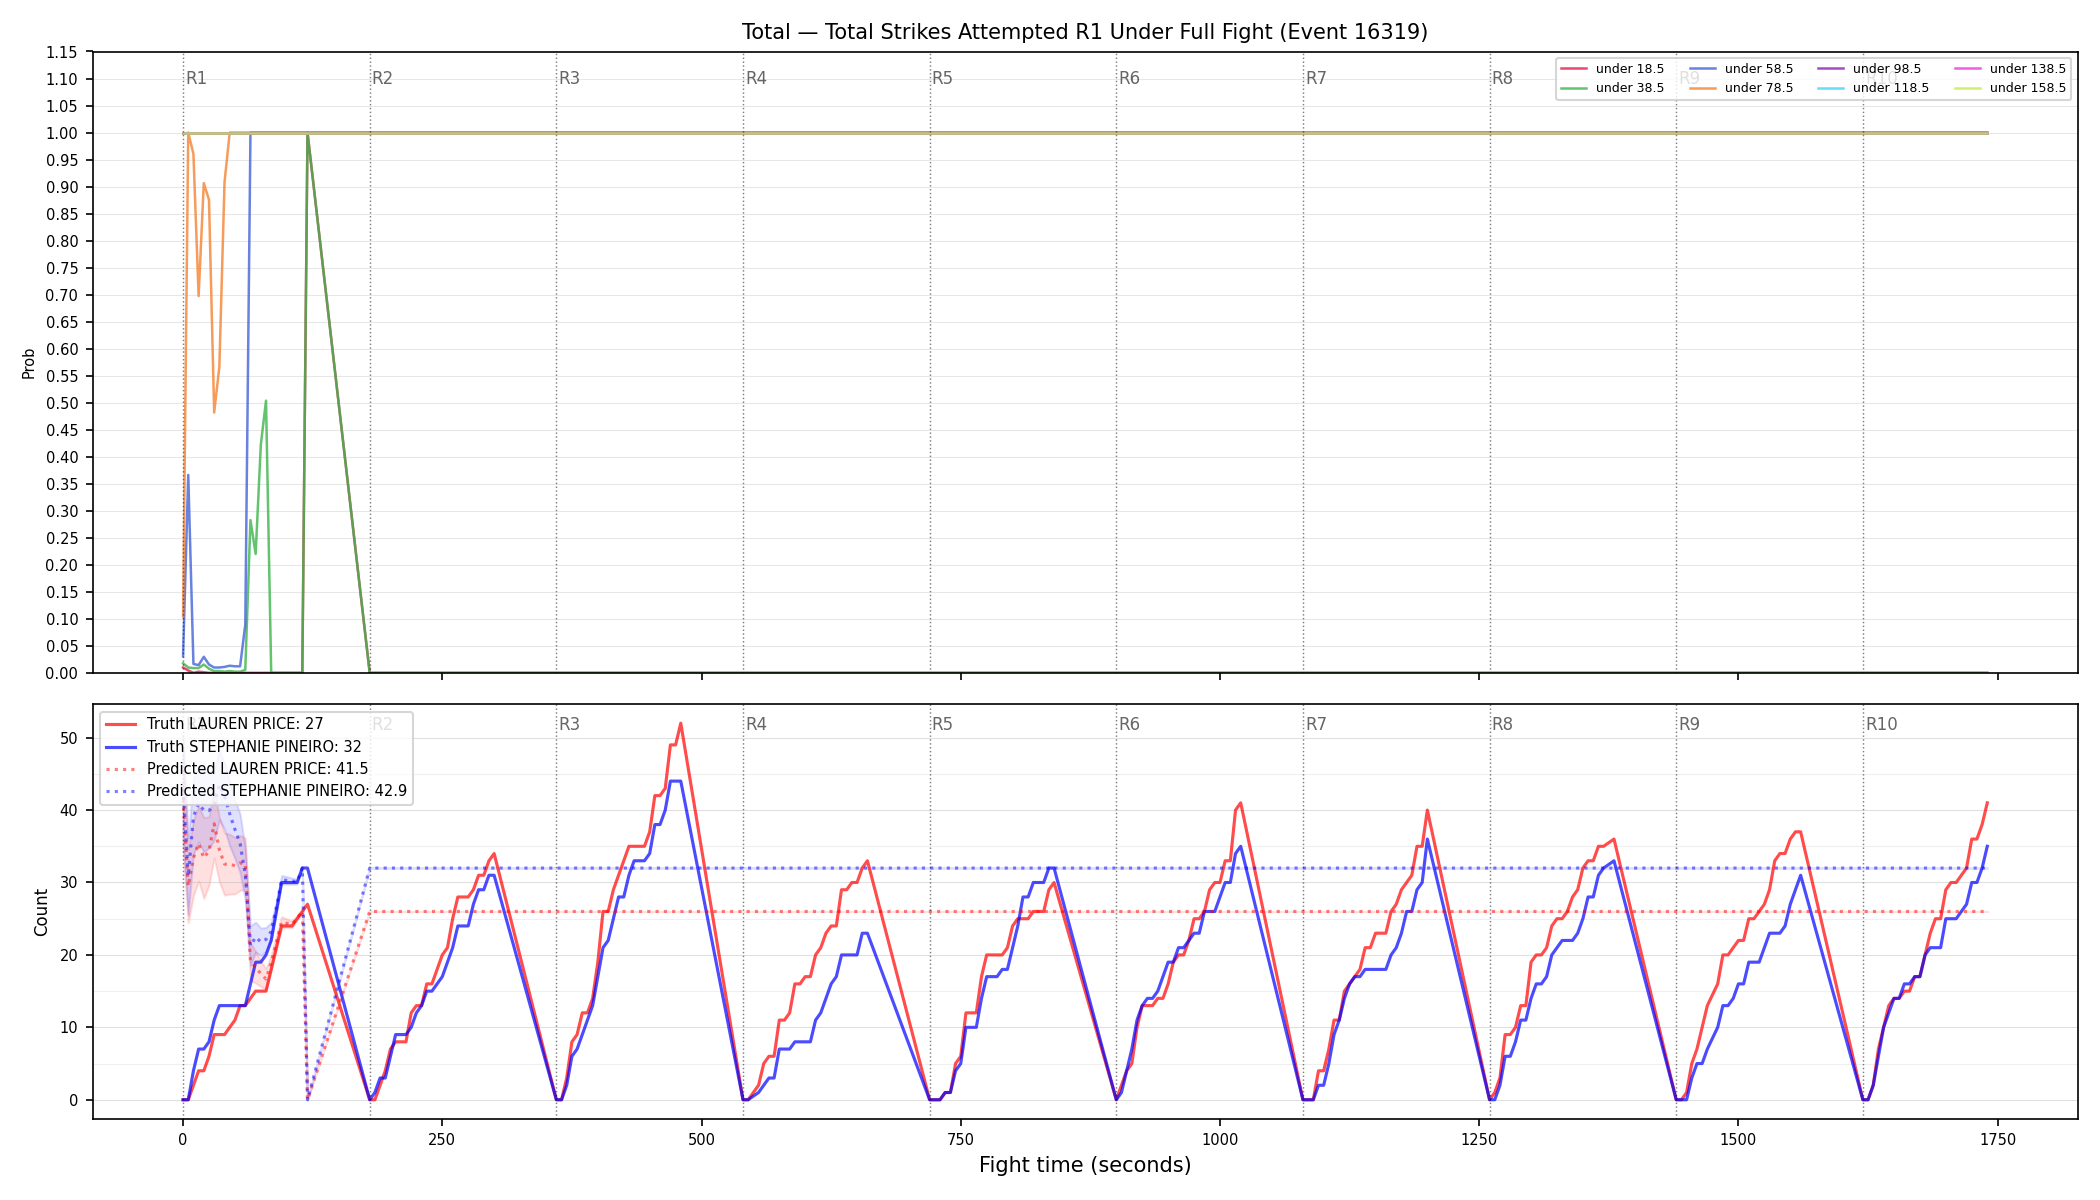Click the 'Fight time (seconds)' axis label

[x=1085, y=1165]
